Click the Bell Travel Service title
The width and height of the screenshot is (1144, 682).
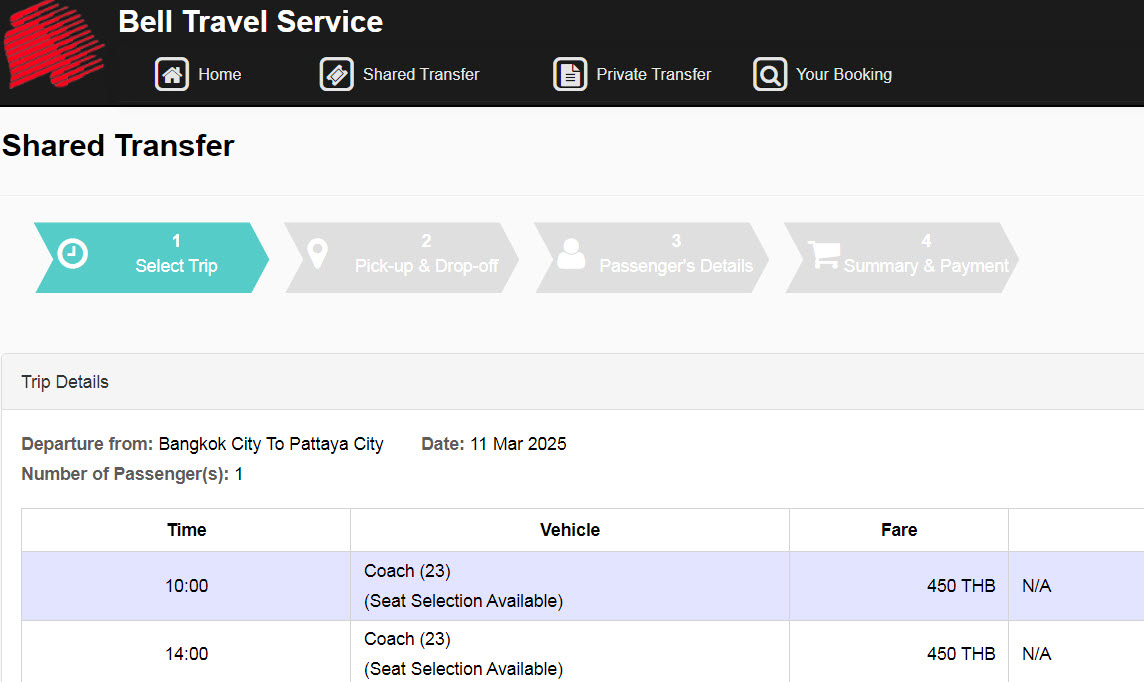tap(250, 22)
